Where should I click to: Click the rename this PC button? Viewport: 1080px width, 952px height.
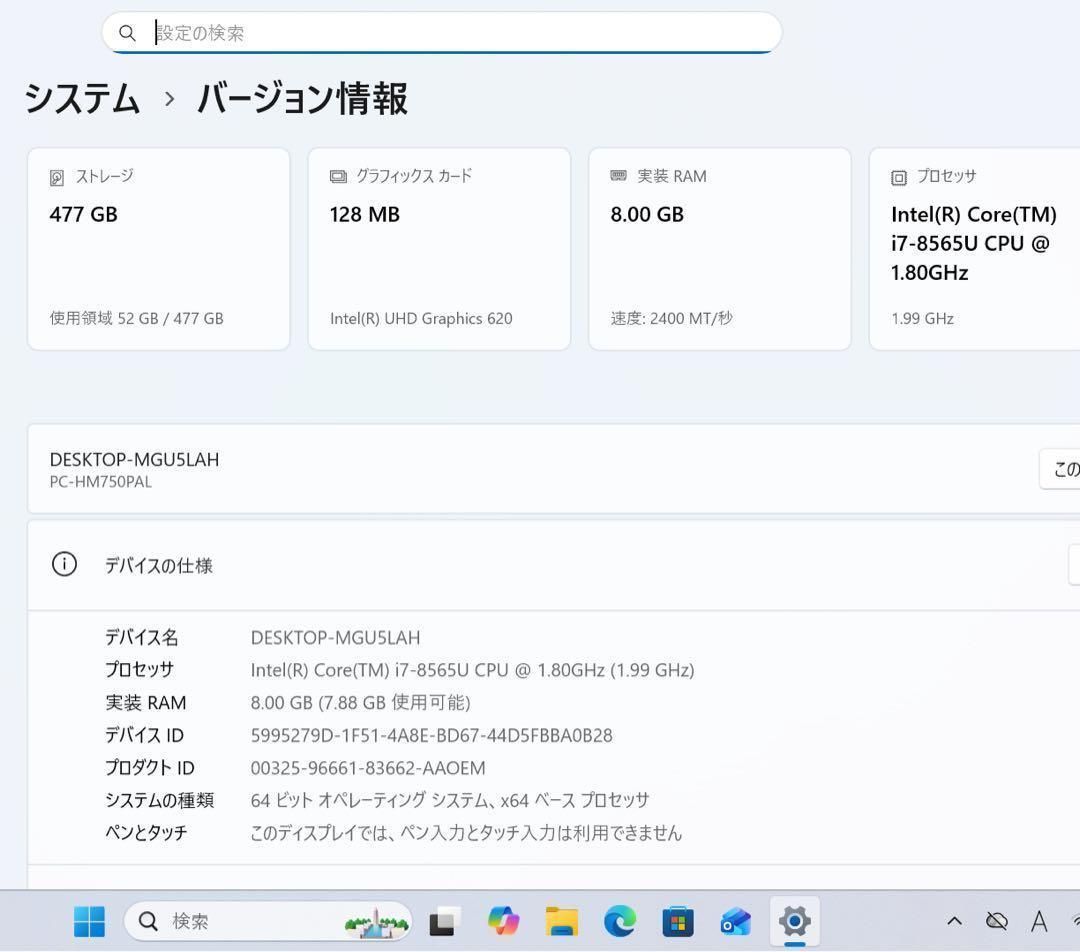tap(1063, 469)
